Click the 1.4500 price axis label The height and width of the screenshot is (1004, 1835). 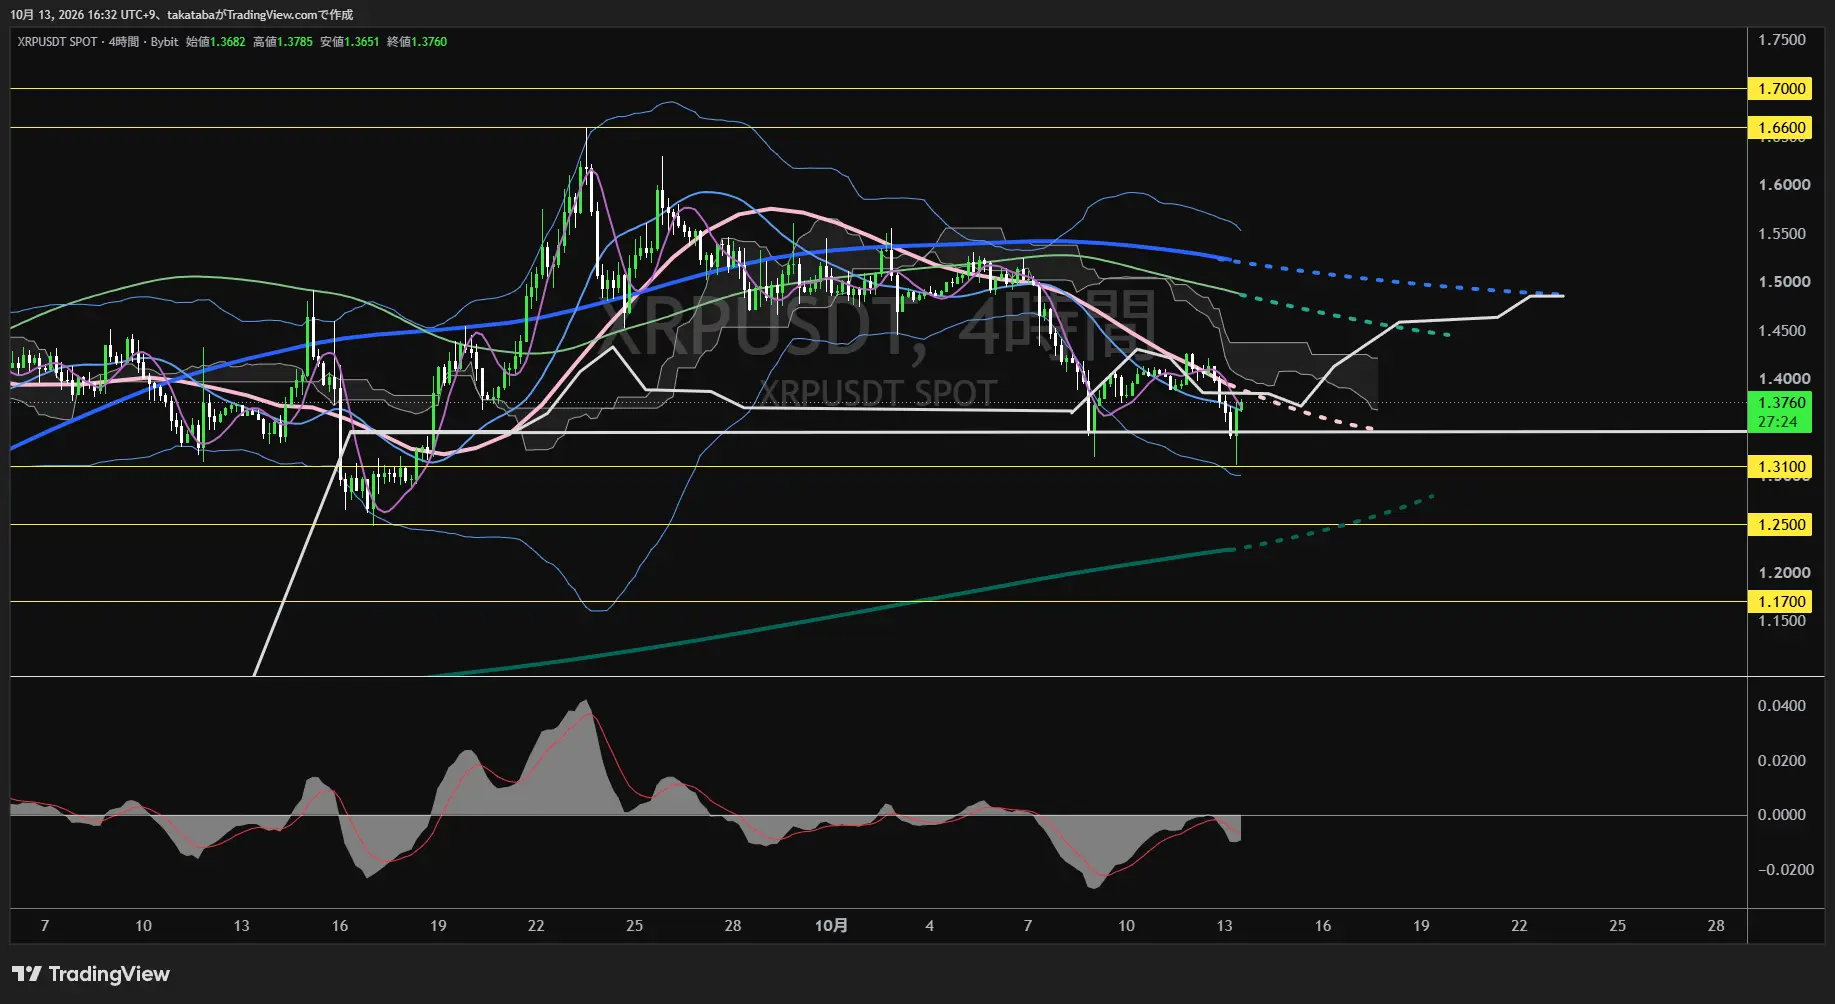[1784, 331]
